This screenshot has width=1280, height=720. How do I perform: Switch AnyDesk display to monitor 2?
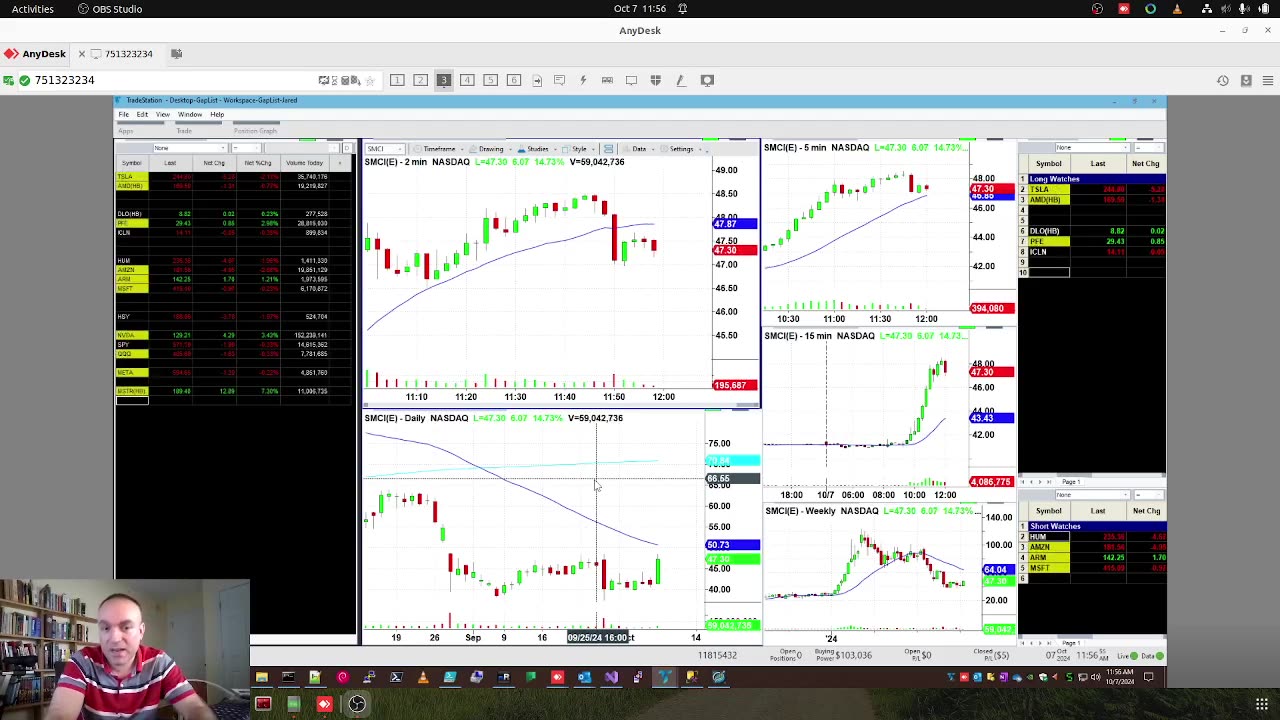420,80
